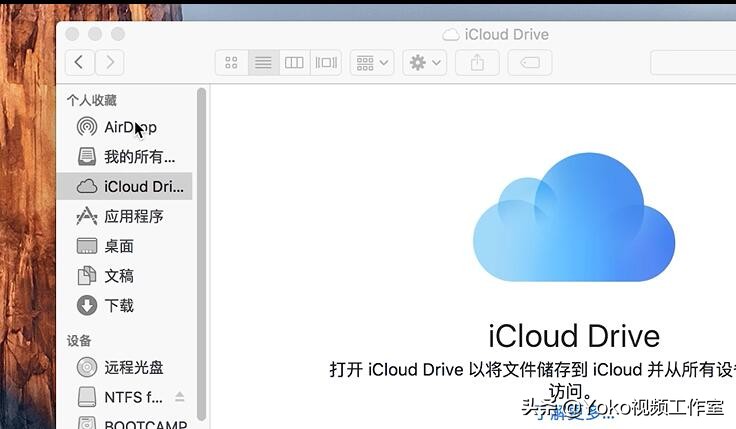Open 我的所有... in the sidebar
Viewport: 736px width, 429px height.
[x=124, y=156]
